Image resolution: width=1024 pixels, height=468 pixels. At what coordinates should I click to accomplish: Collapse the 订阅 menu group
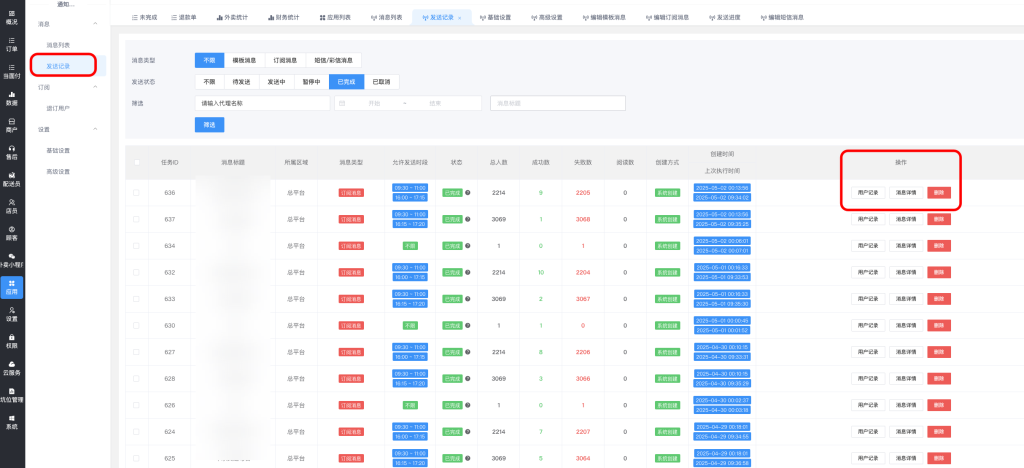coord(94,87)
